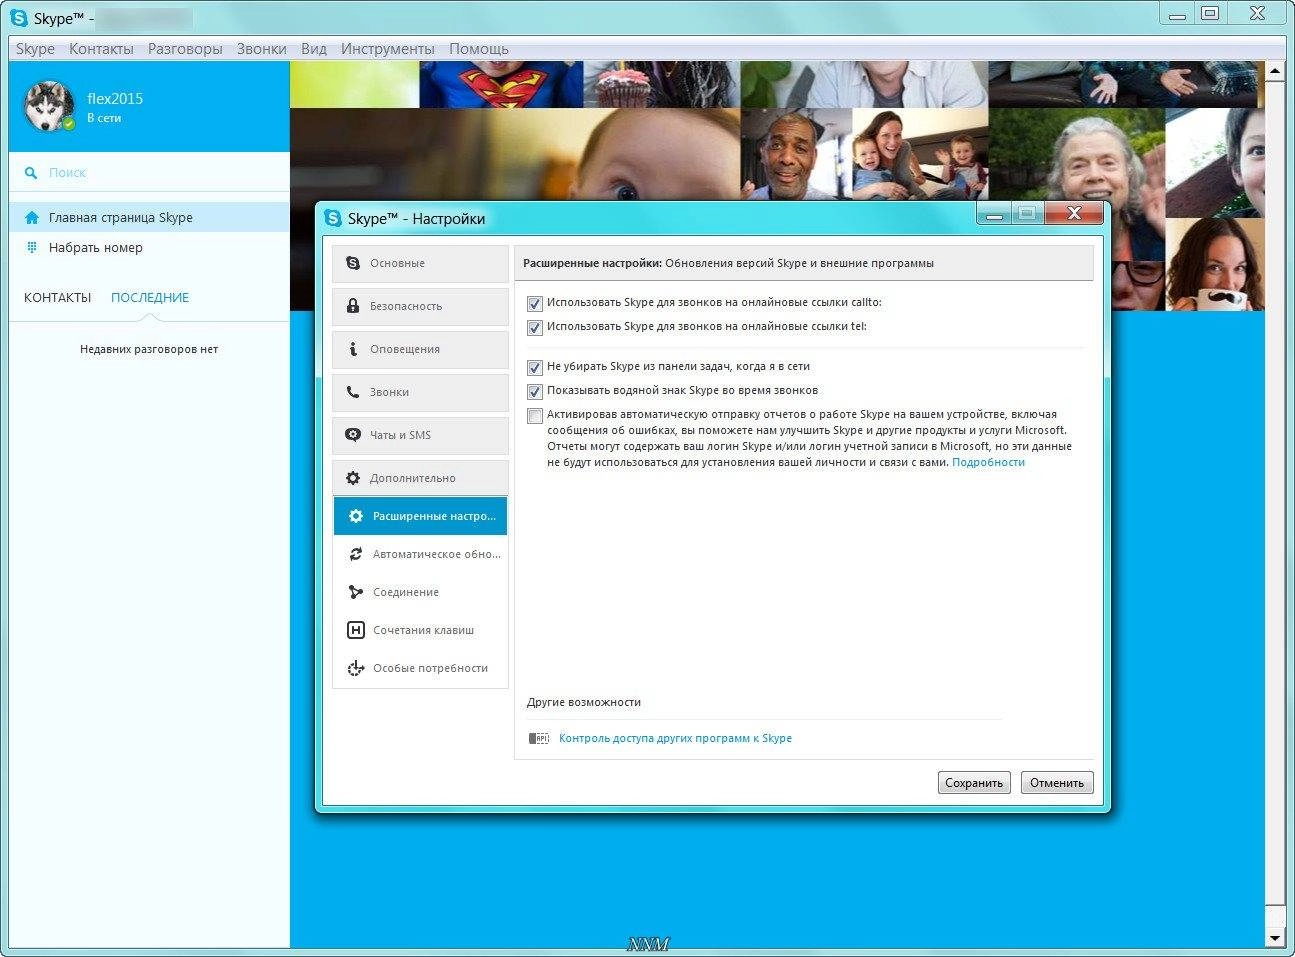The image size is (1295, 957).
Task: Click the gear icon on Расширенные настройки
Action: coord(355,516)
